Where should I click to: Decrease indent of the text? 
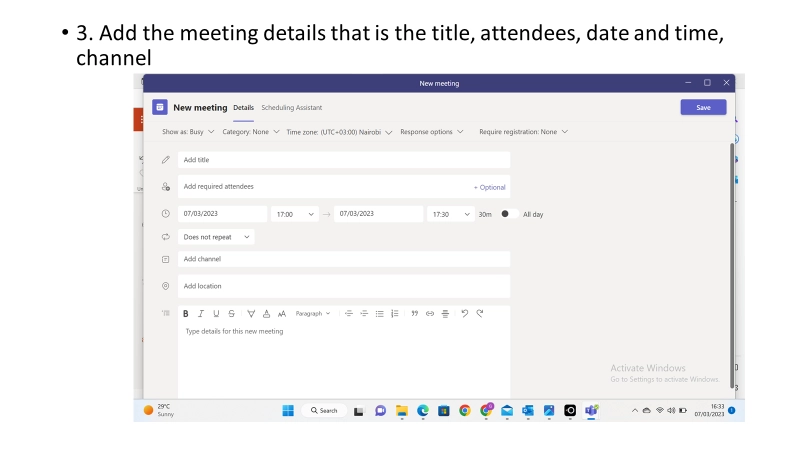tap(348, 314)
